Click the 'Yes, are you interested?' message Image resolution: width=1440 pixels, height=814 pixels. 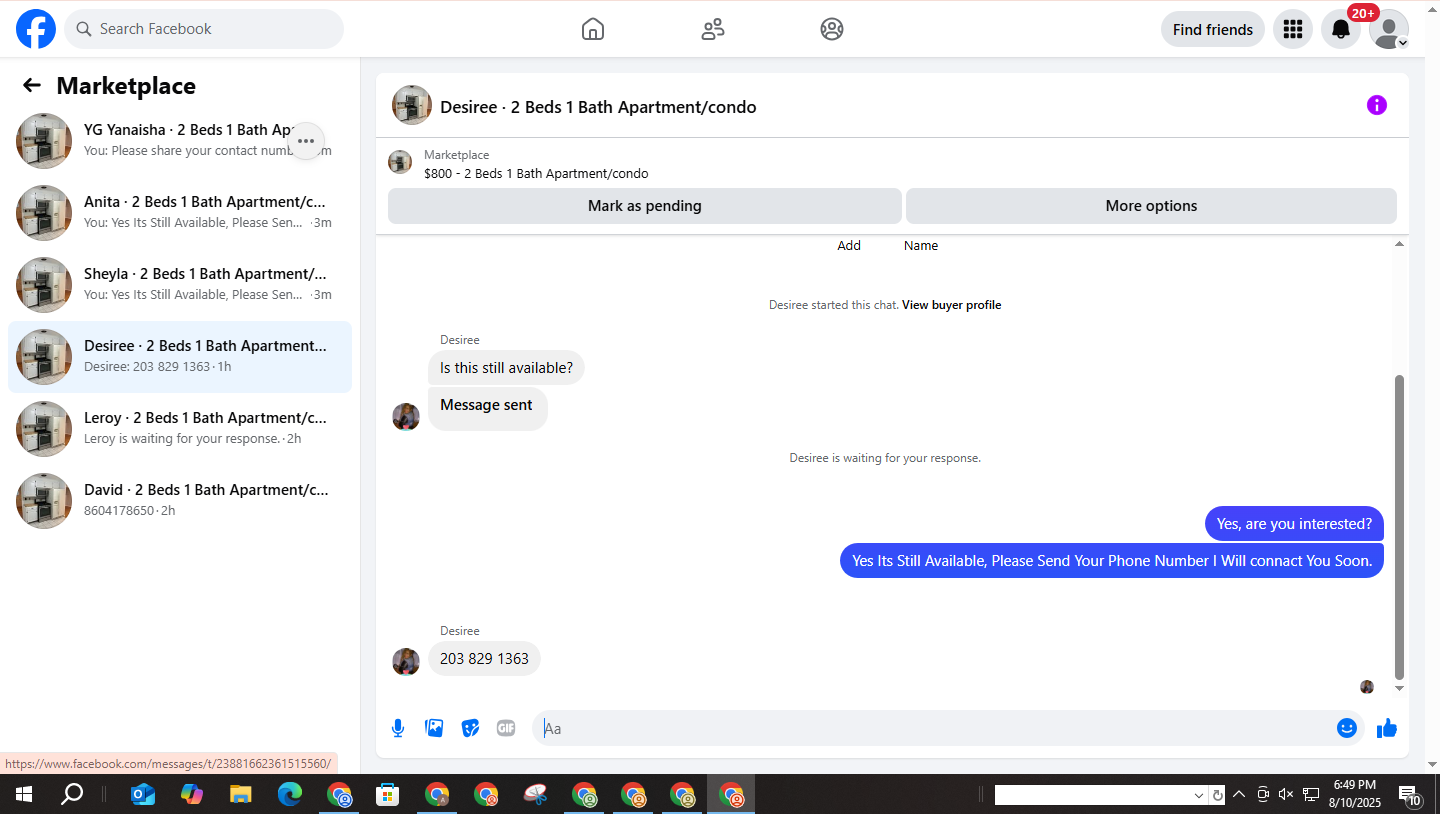pyautogui.click(x=1294, y=524)
